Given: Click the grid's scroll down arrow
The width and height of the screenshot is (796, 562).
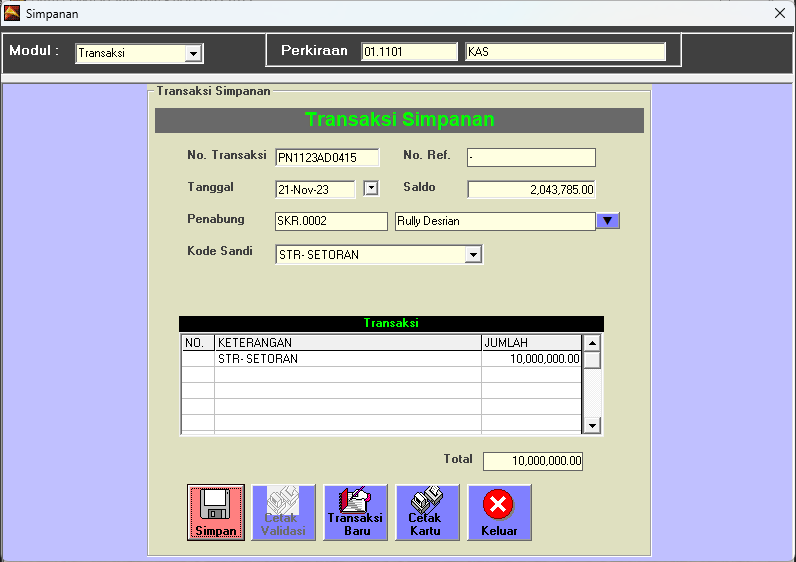Looking at the screenshot, I should pos(592,426).
